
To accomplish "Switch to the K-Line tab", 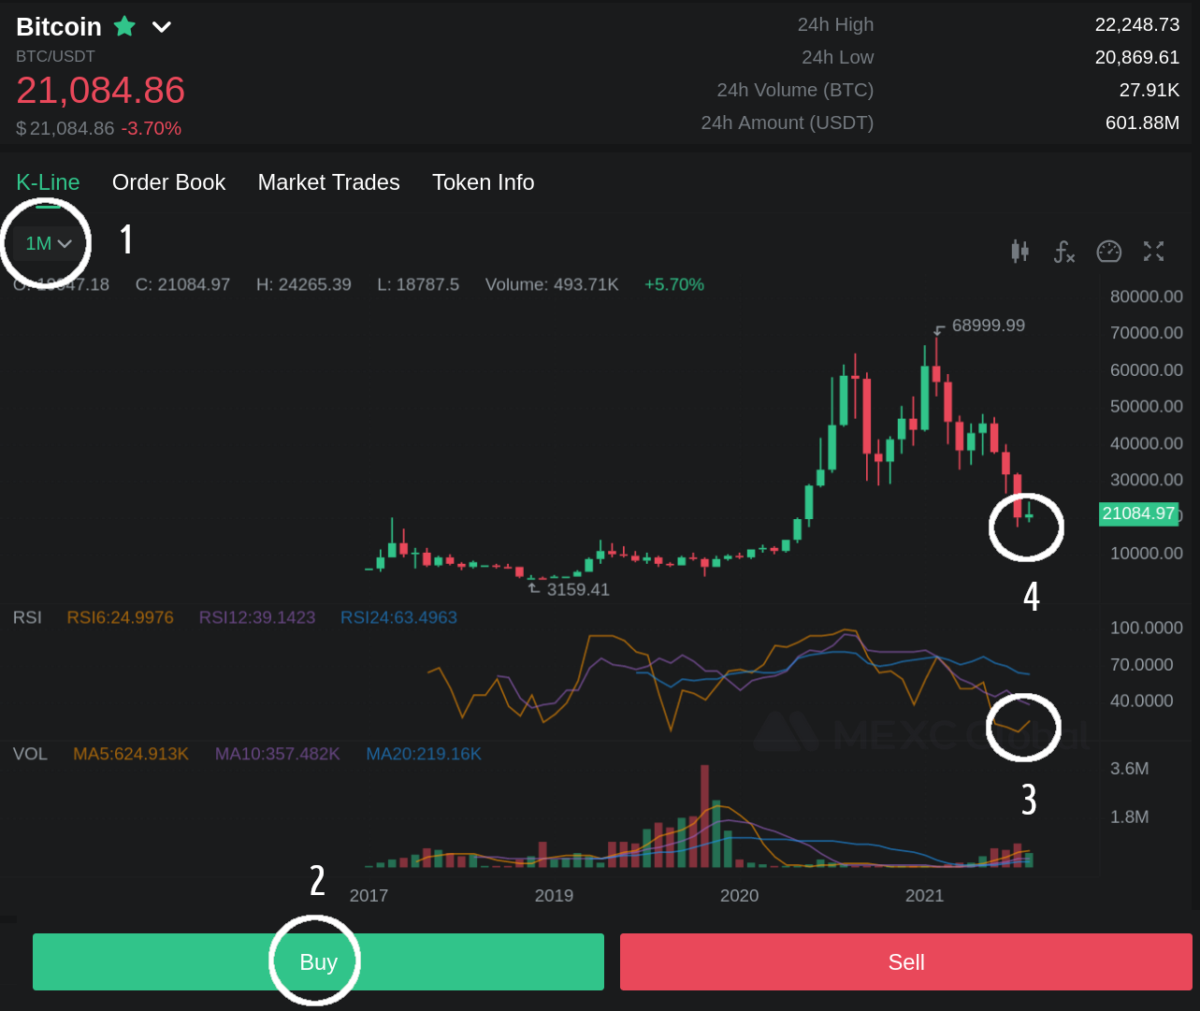I will [48, 182].
